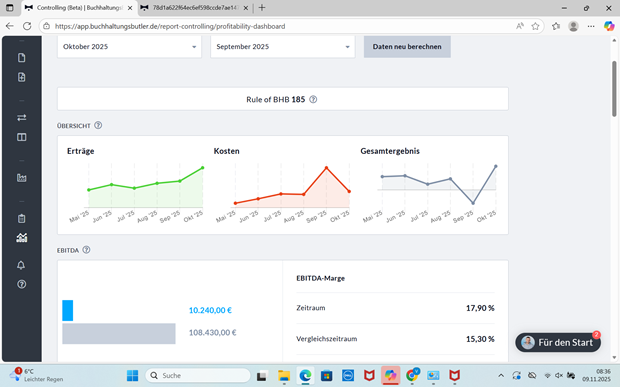Open browser profile icon

[573, 26]
